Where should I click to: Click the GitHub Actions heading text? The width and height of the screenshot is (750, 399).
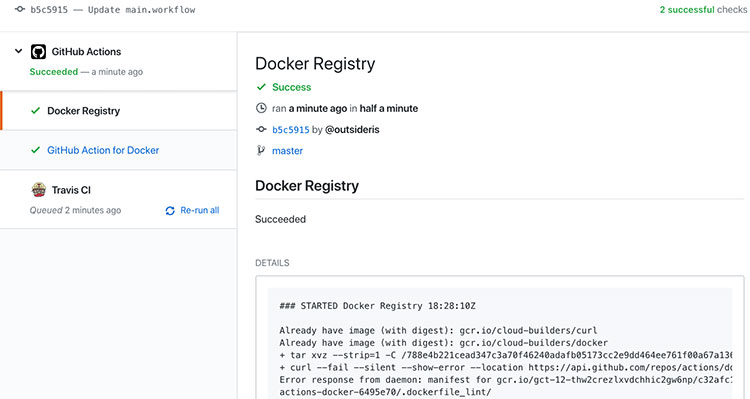pyautogui.click(x=86, y=52)
